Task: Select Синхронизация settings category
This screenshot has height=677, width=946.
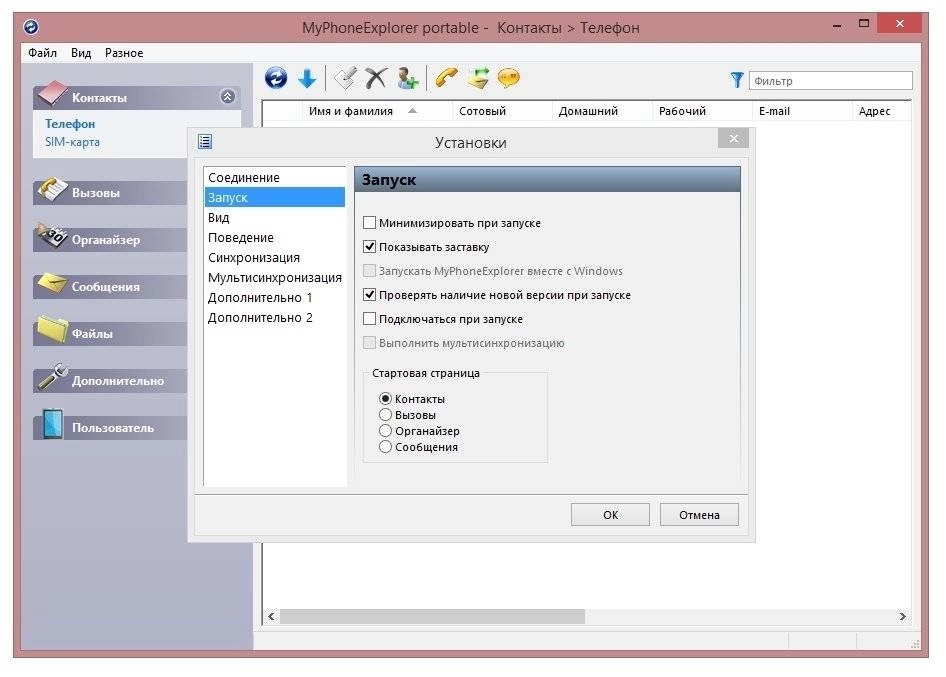Action: tap(275, 258)
